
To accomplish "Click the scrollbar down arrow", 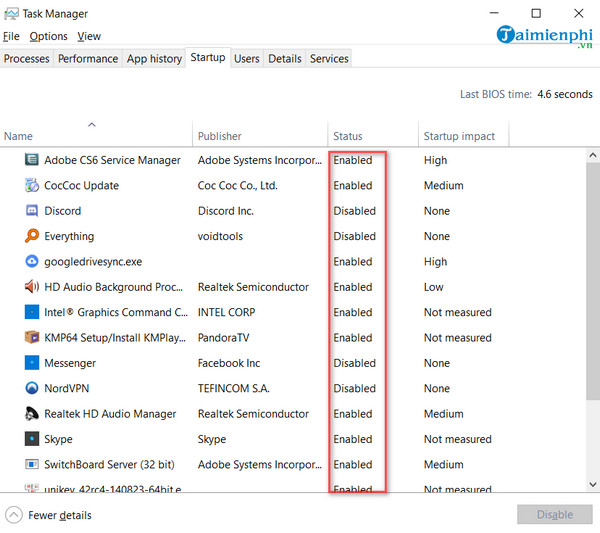I will click(x=593, y=484).
